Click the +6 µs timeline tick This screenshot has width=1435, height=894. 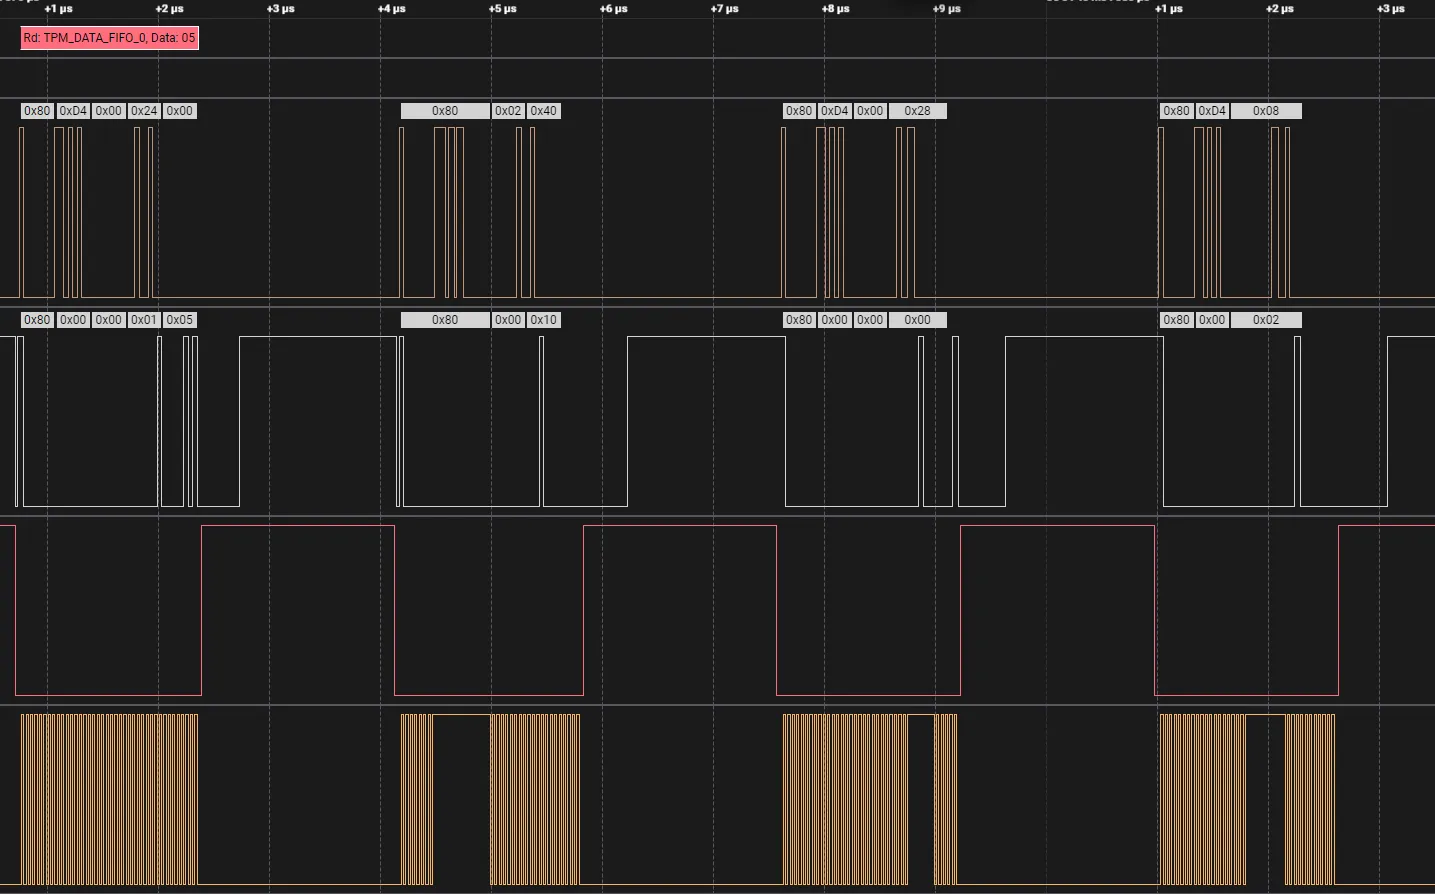point(613,9)
